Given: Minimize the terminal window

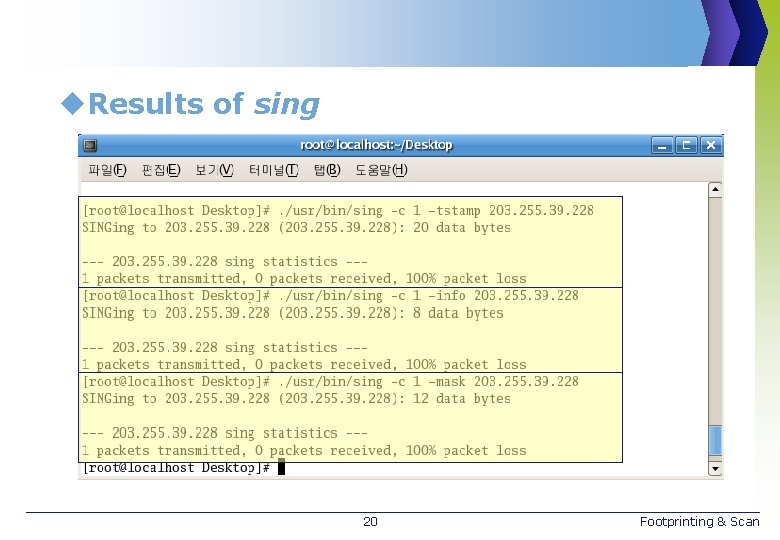Looking at the screenshot, I should 662,146.
